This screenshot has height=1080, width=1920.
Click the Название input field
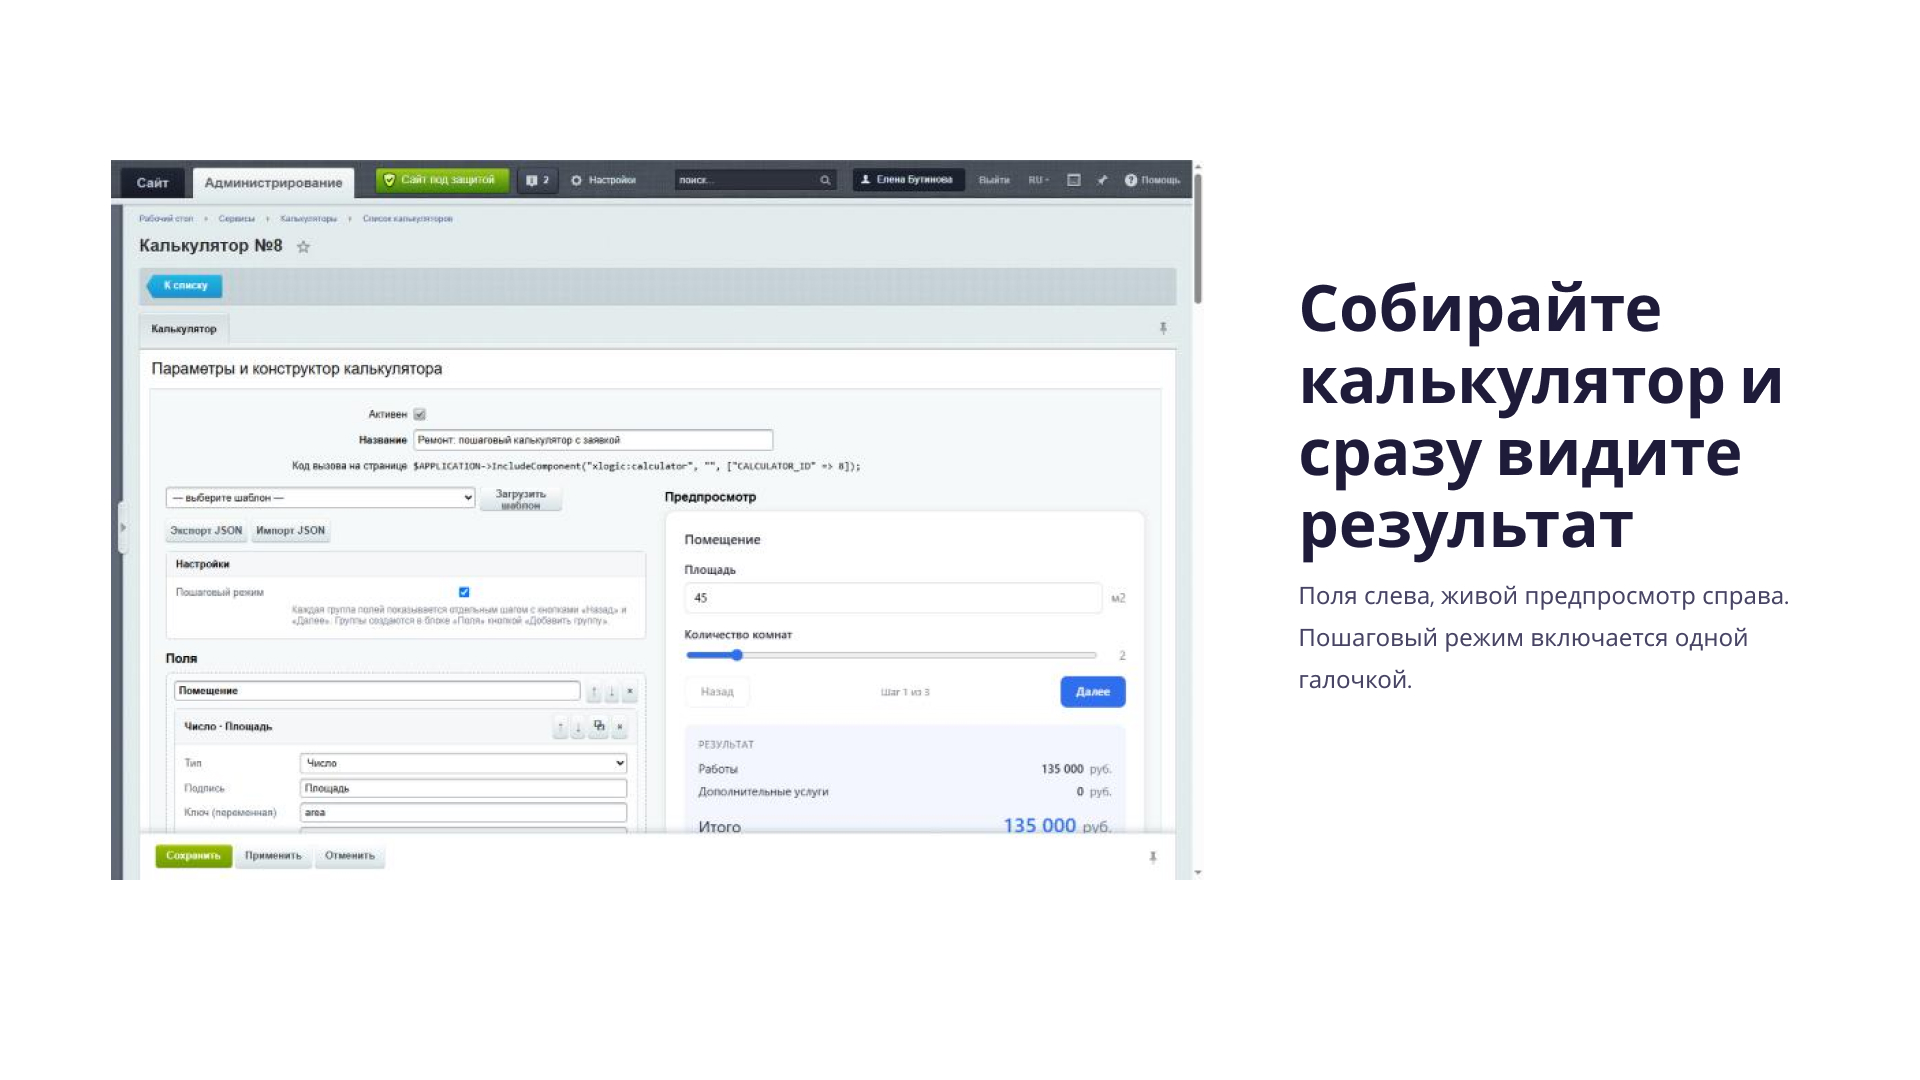[593, 440]
